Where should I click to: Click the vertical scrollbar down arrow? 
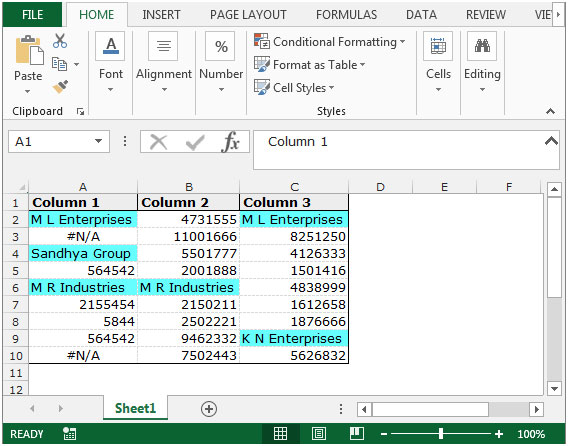[554, 389]
